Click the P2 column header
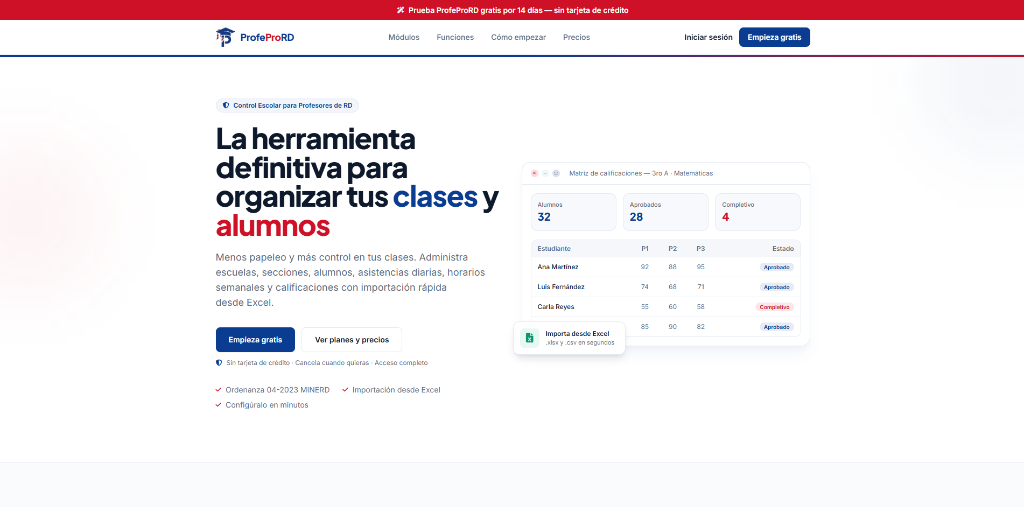Screen dimensions: 1024x507 coord(673,248)
